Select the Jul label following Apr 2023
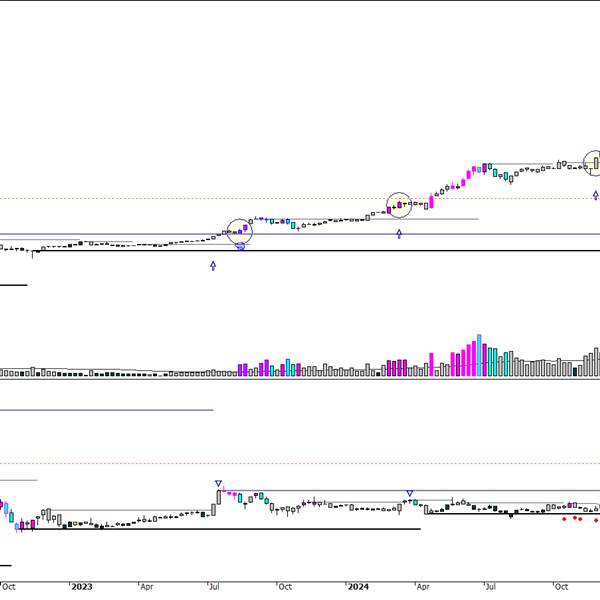This screenshot has width=600, height=600. (x=214, y=587)
